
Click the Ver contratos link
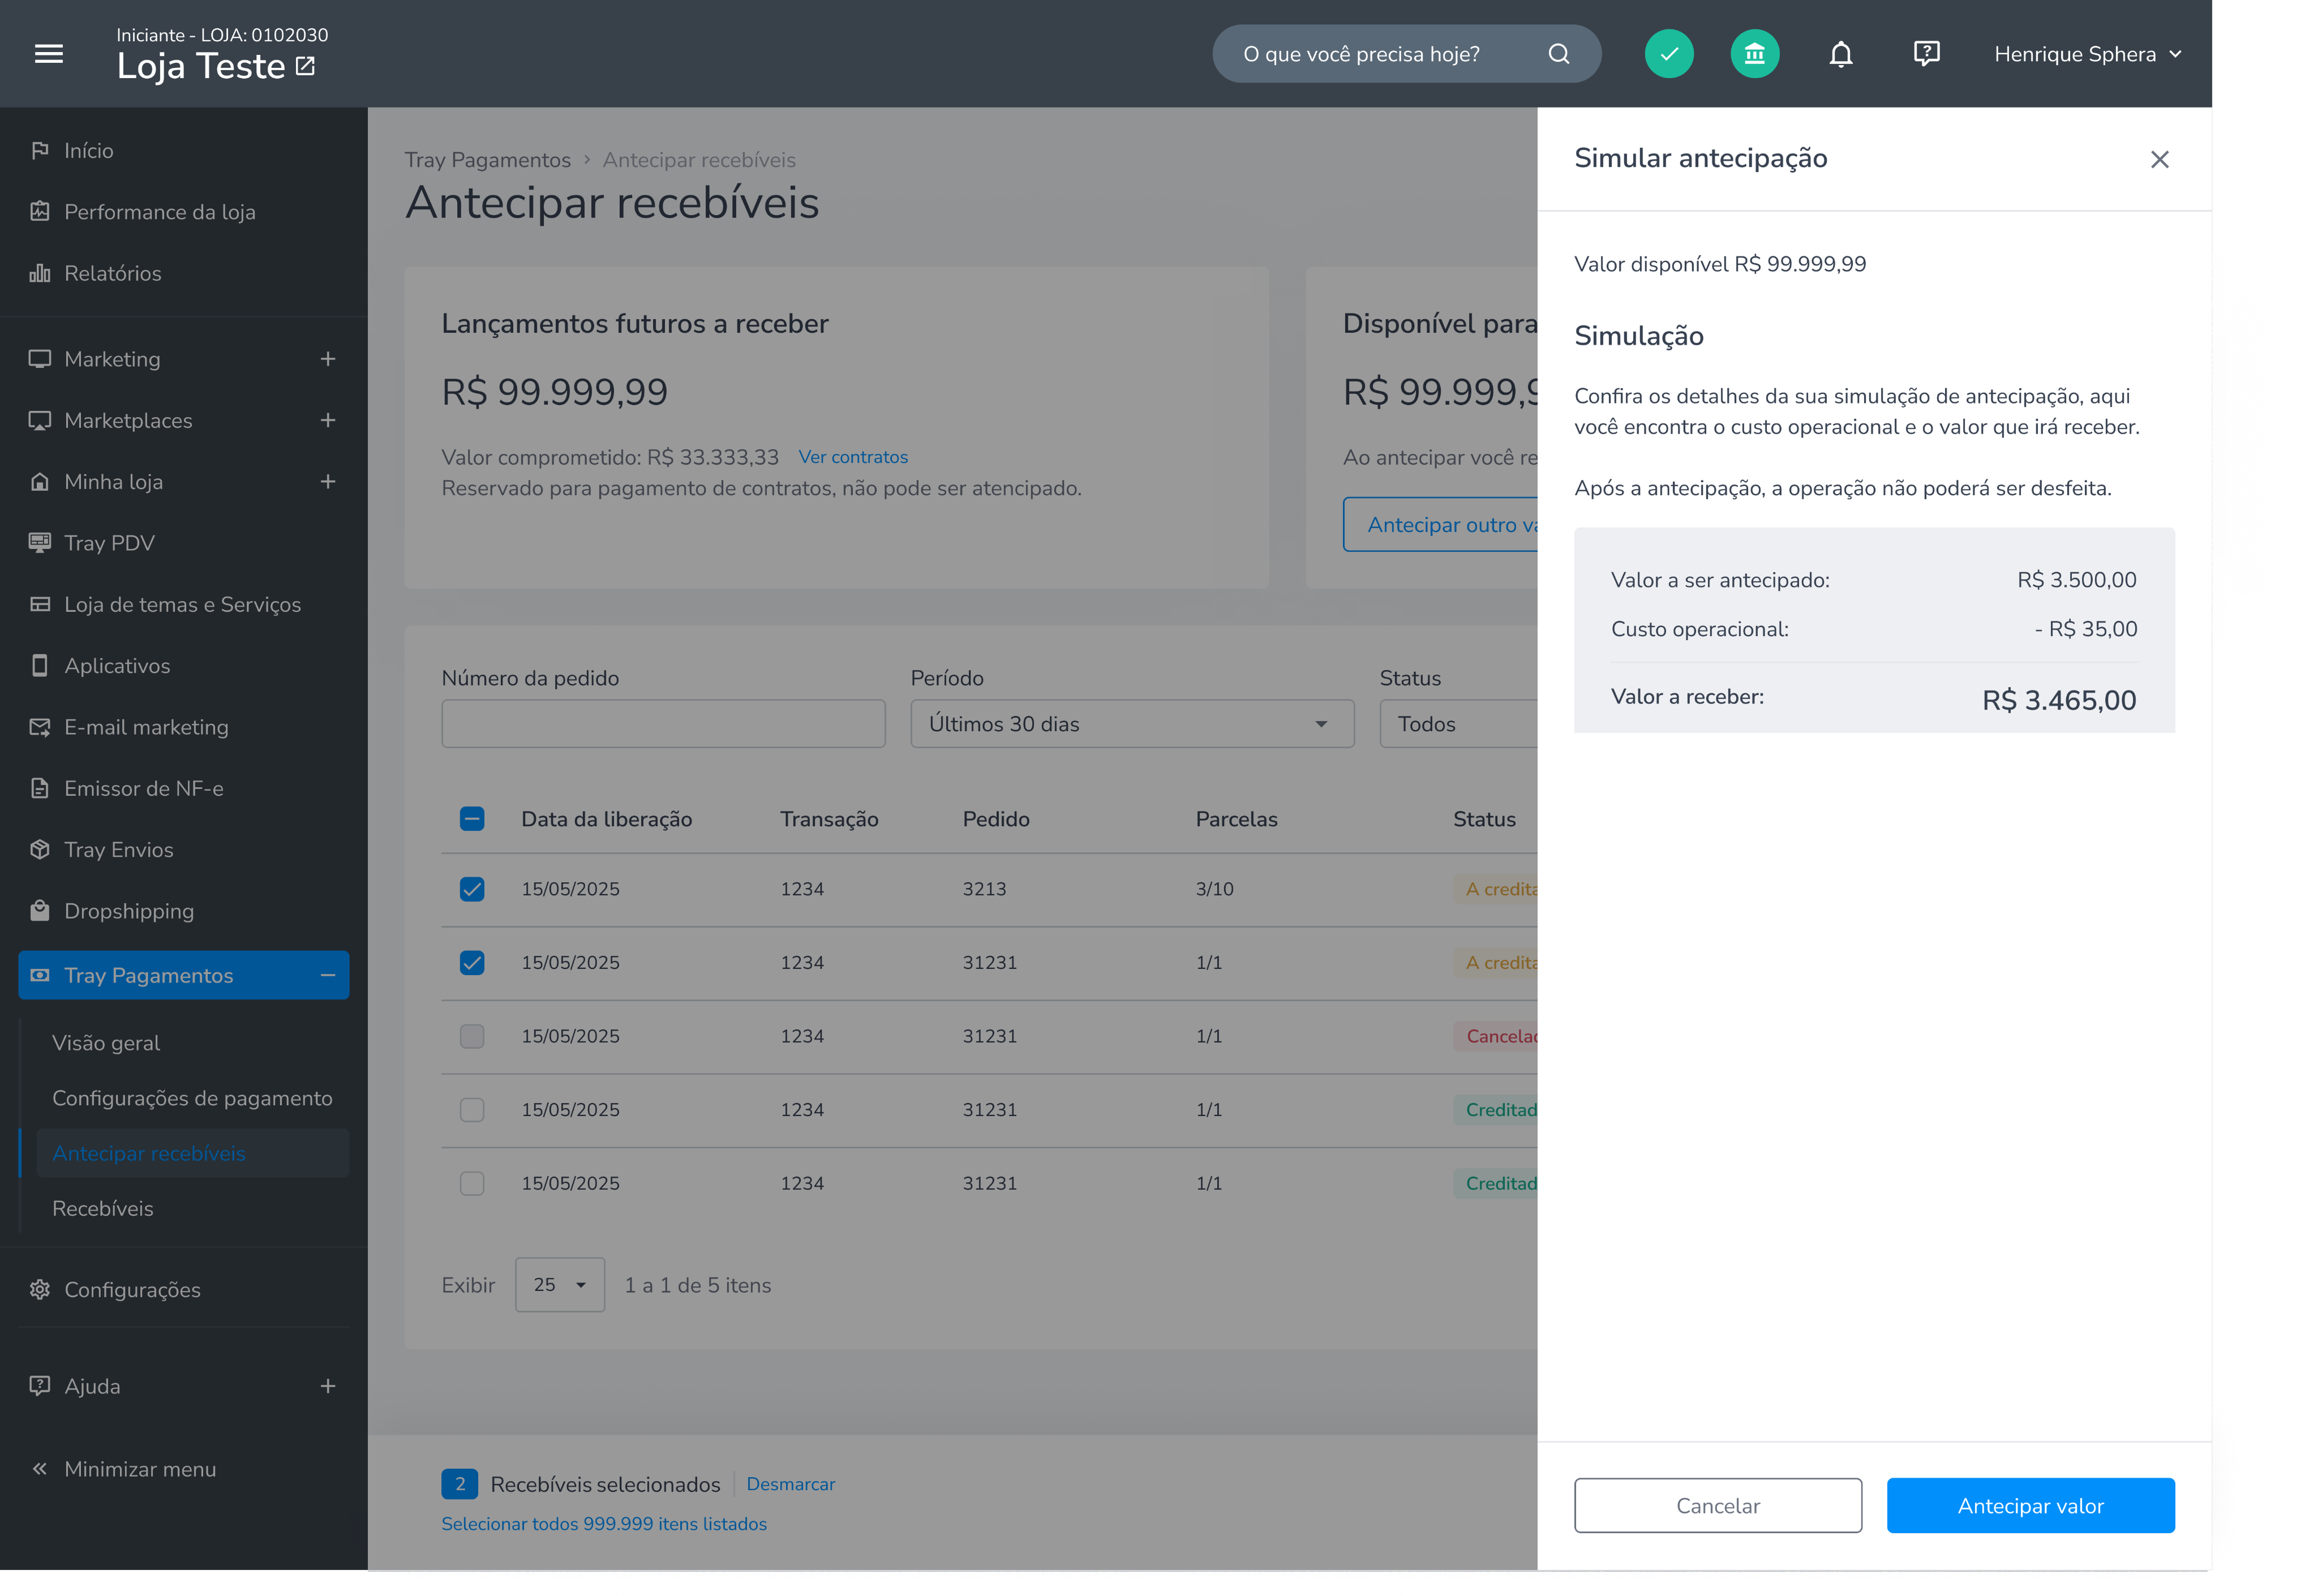[853, 457]
